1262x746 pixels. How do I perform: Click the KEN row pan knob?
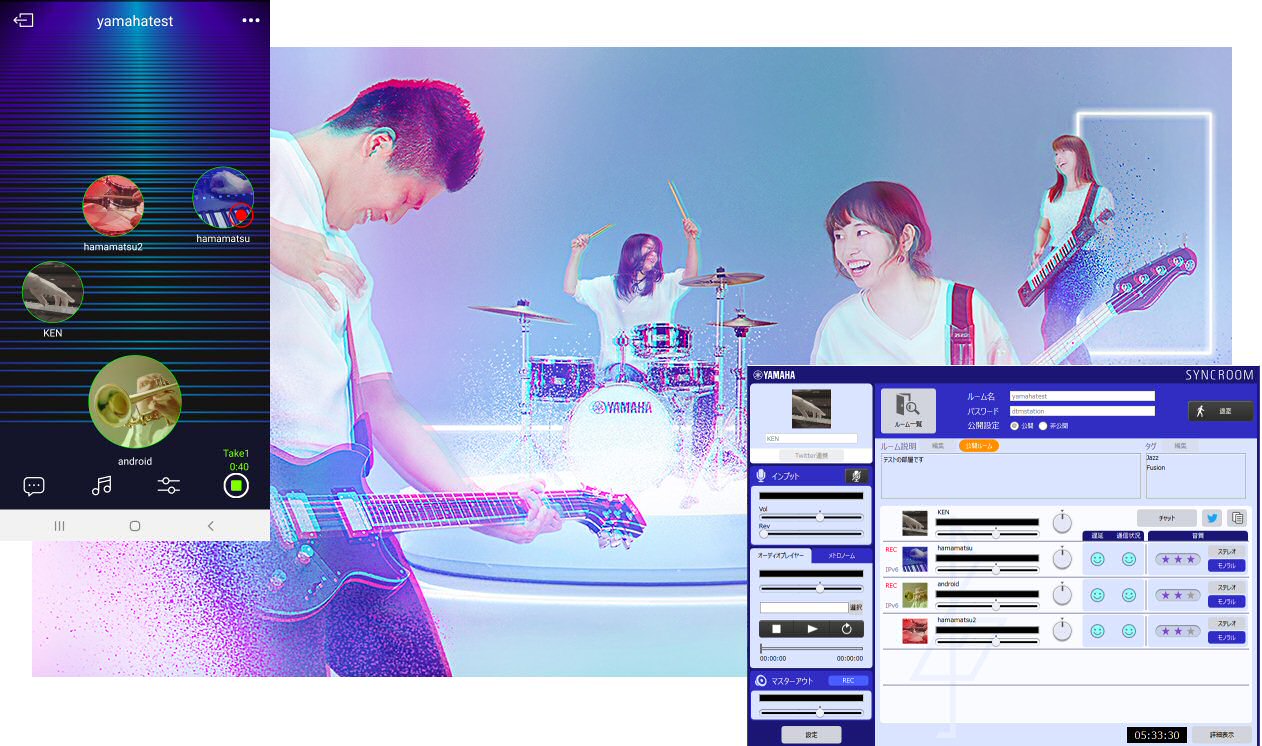pyautogui.click(x=1062, y=523)
